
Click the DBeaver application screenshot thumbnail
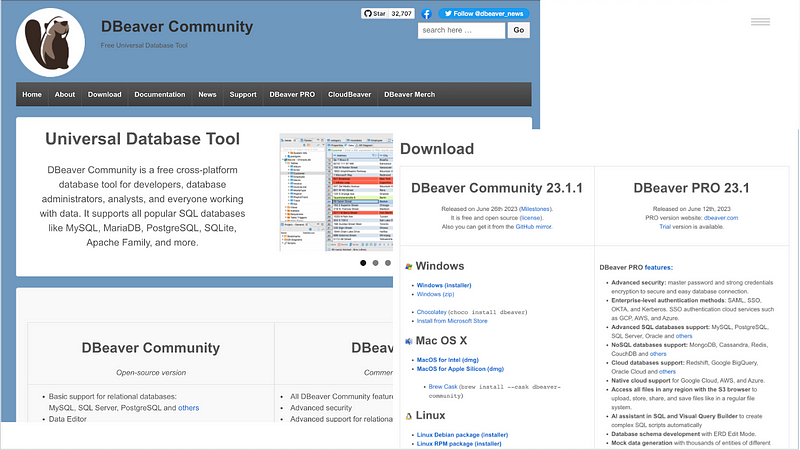coord(336,192)
